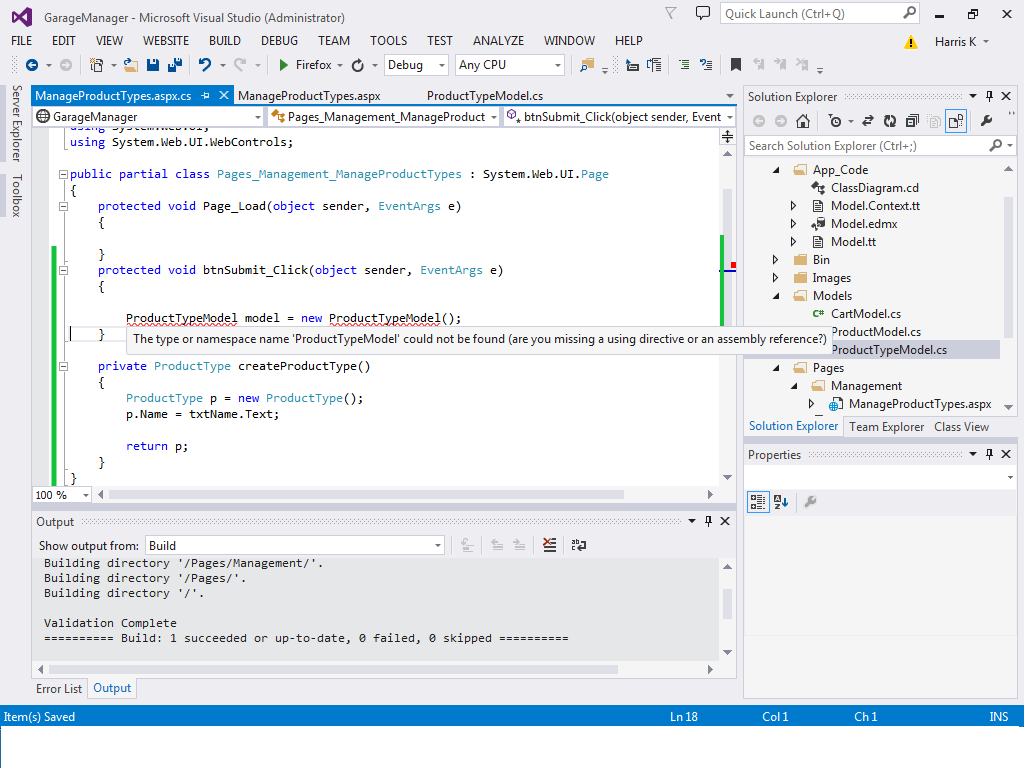Click Collapse All in Solution Explorer
This screenshot has width=1024, height=768.
click(x=911, y=121)
